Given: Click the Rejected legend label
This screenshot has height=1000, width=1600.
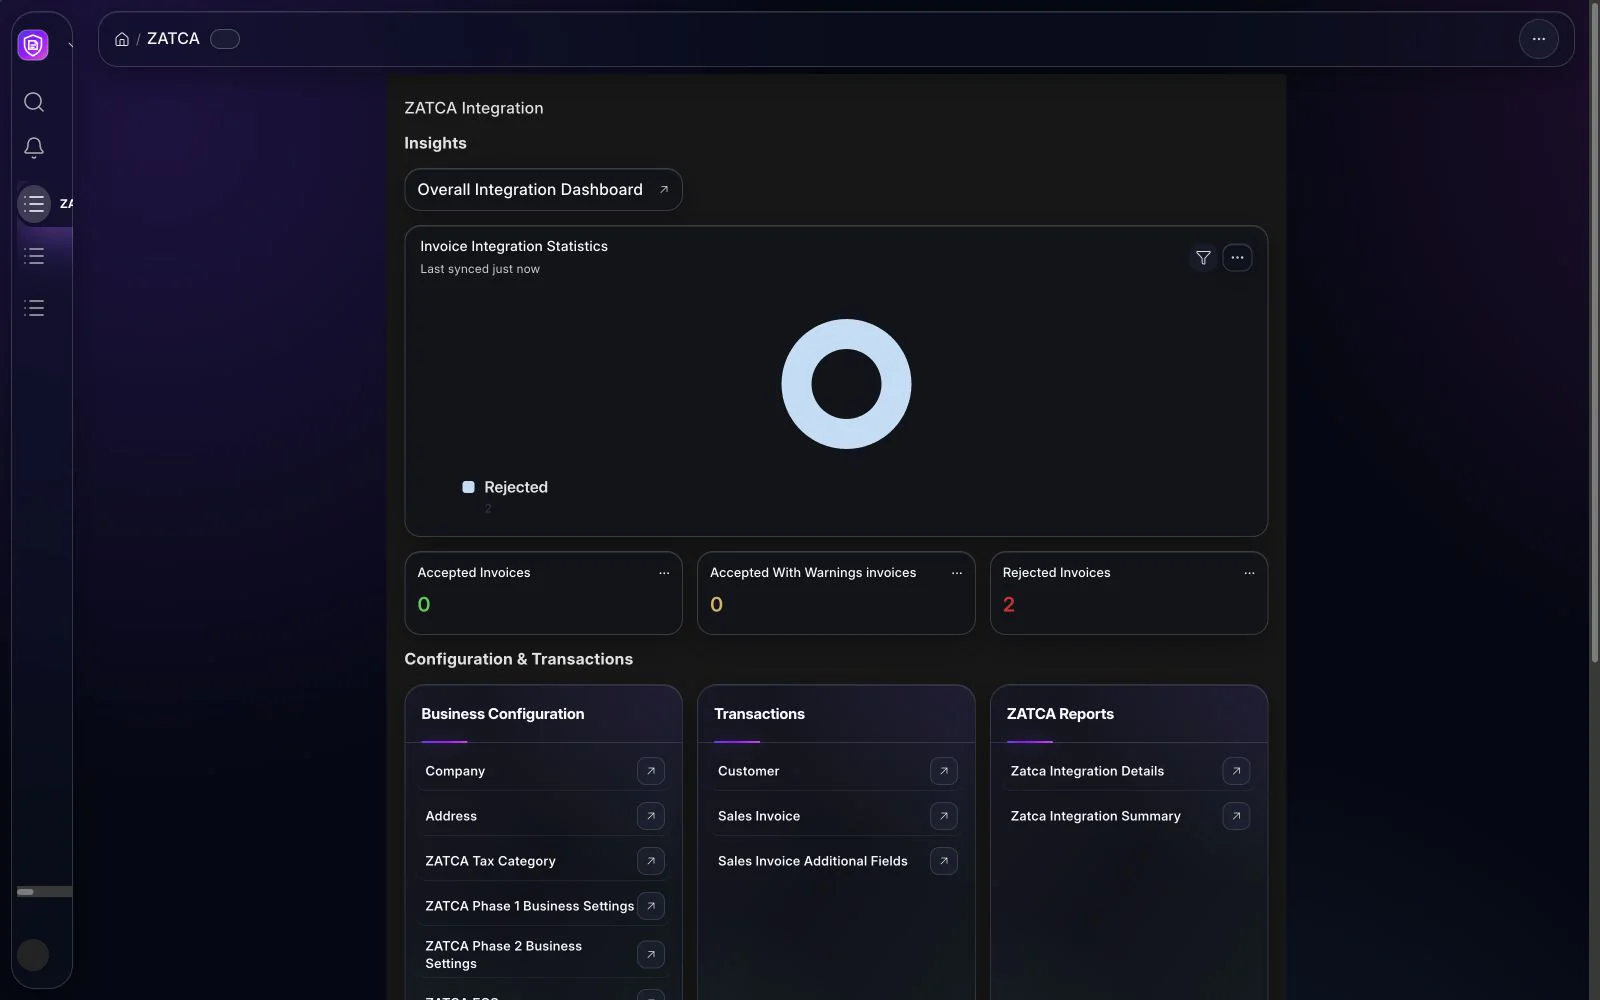Looking at the screenshot, I should tap(516, 487).
